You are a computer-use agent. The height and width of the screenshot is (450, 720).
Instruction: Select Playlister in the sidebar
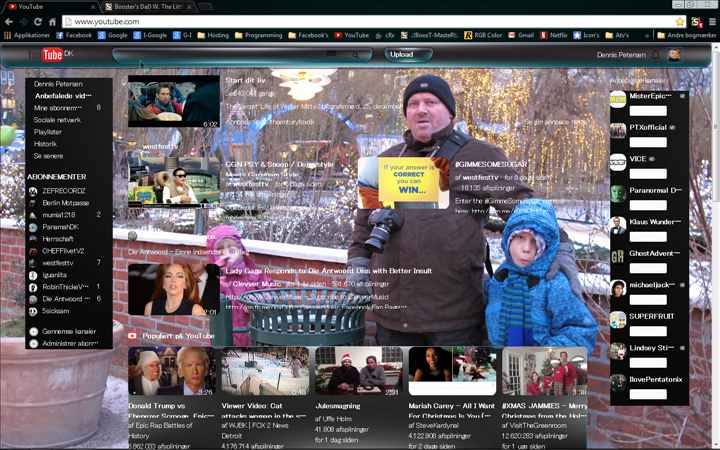point(48,132)
